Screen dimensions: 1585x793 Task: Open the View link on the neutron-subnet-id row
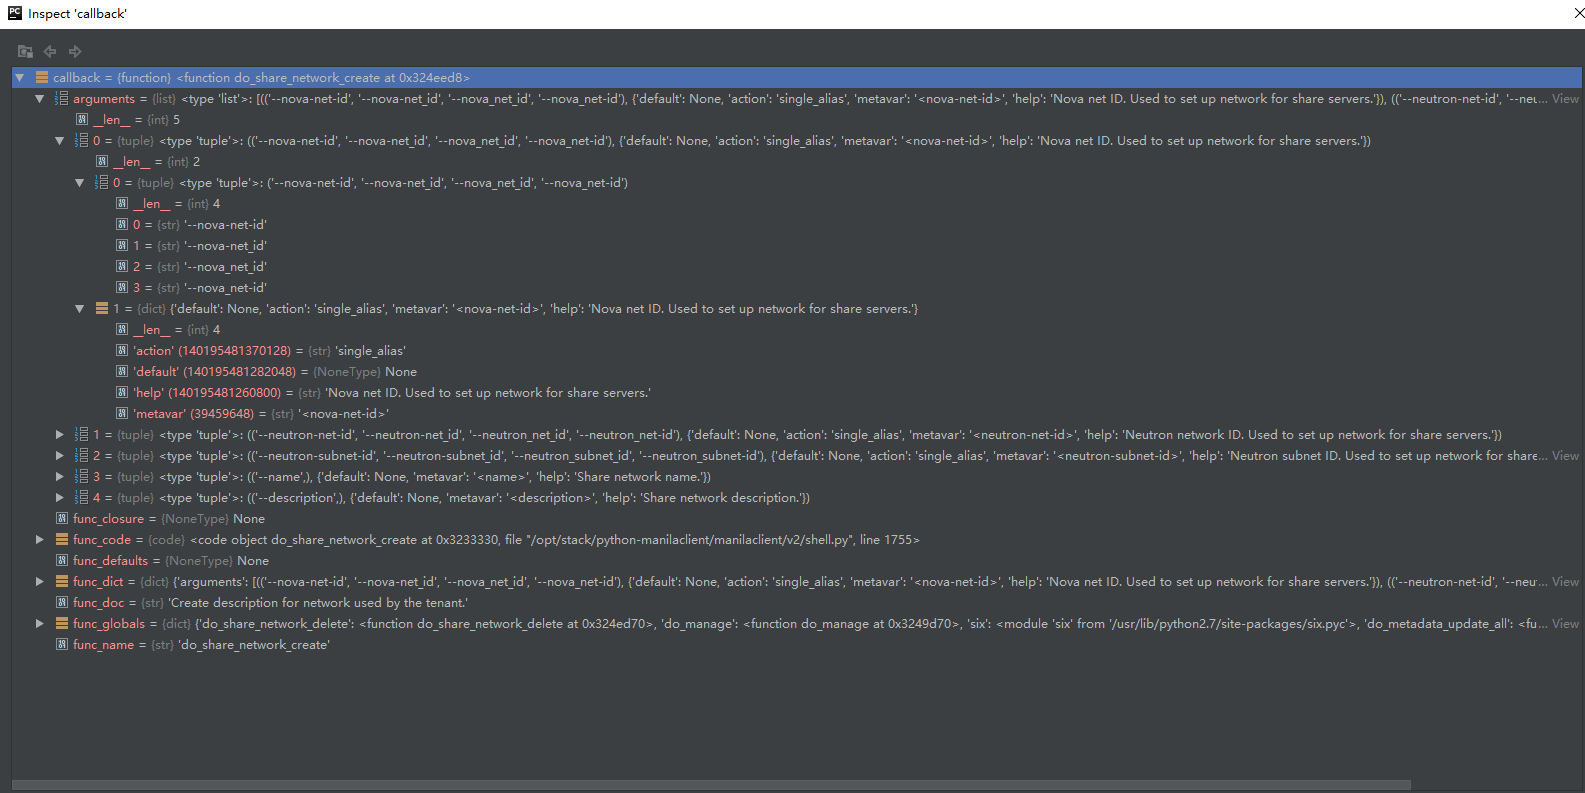pos(1566,455)
